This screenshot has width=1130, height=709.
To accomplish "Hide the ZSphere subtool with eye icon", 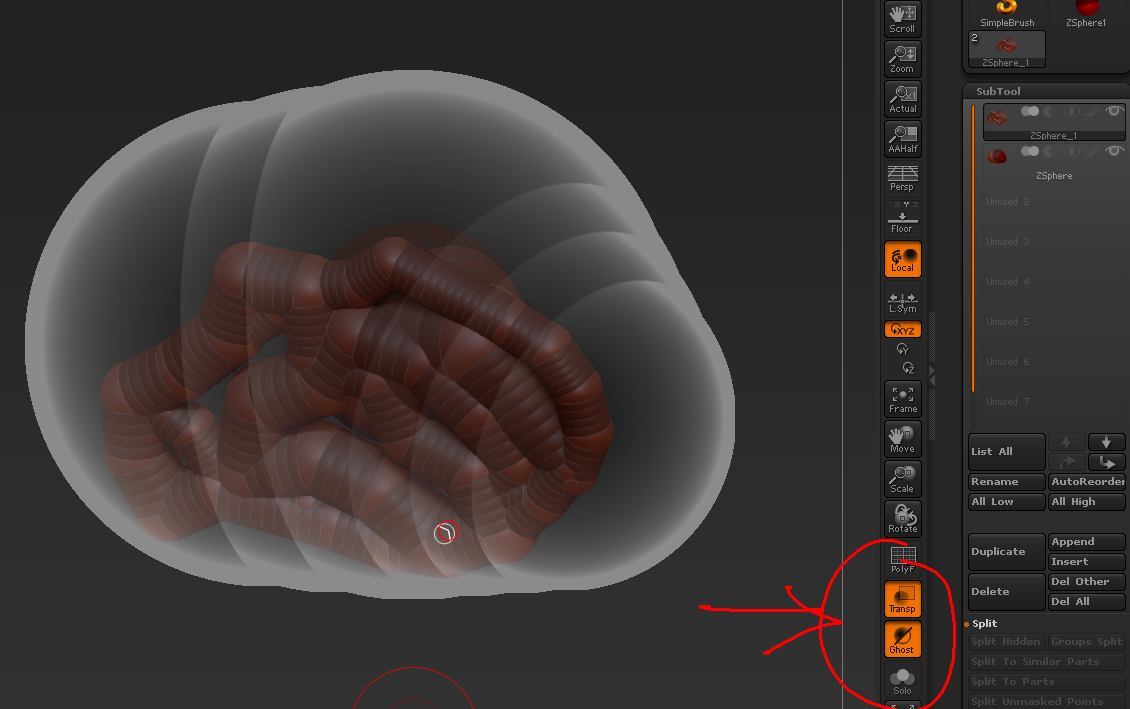I will [1113, 151].
